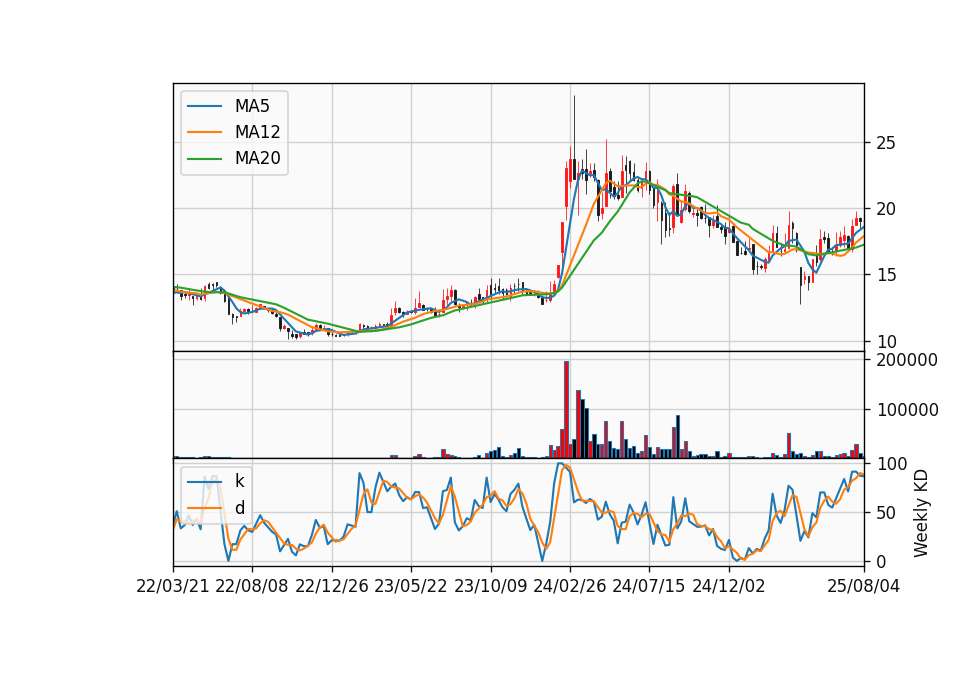This screenshot has height=690, width=960.
Task: Click the 22/12/26 date axis label
Action: (332, 586)
